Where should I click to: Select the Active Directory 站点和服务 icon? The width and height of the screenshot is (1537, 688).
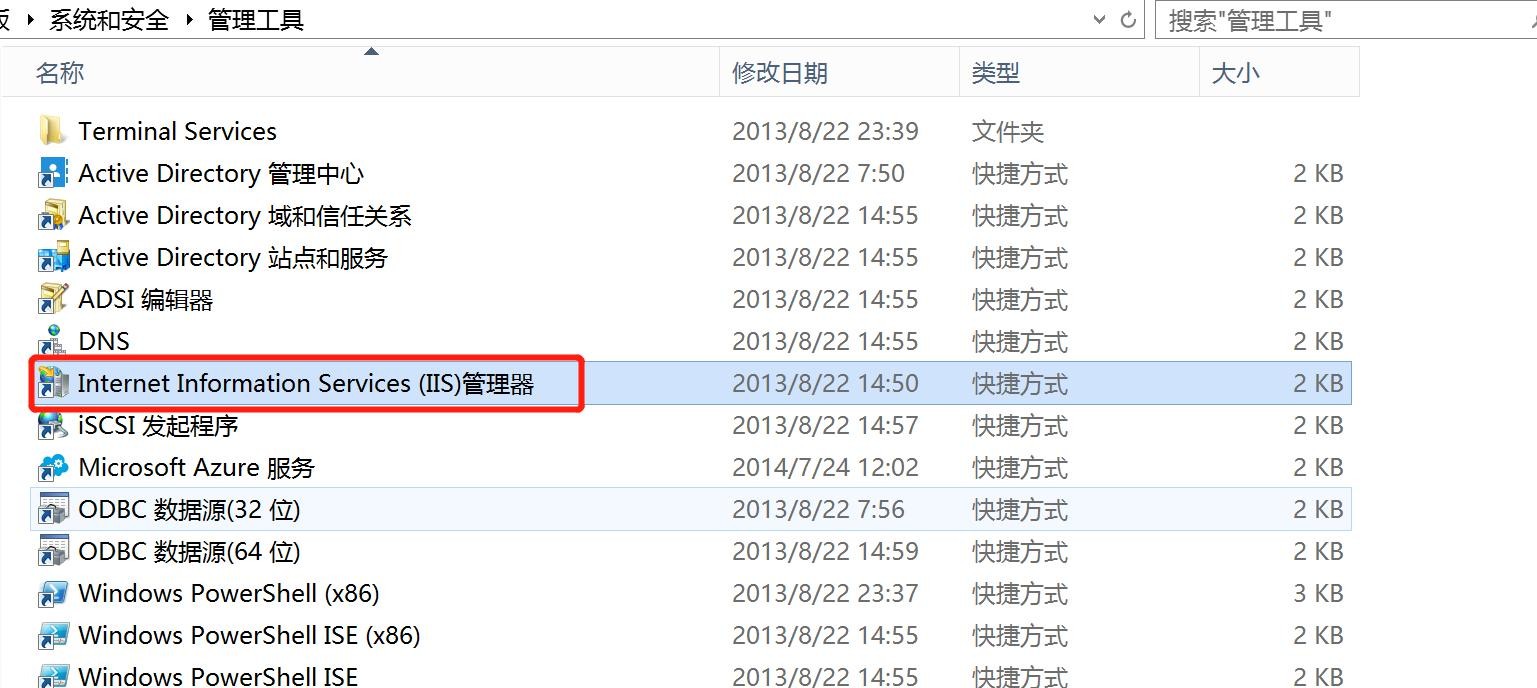[x=52, y=257]
